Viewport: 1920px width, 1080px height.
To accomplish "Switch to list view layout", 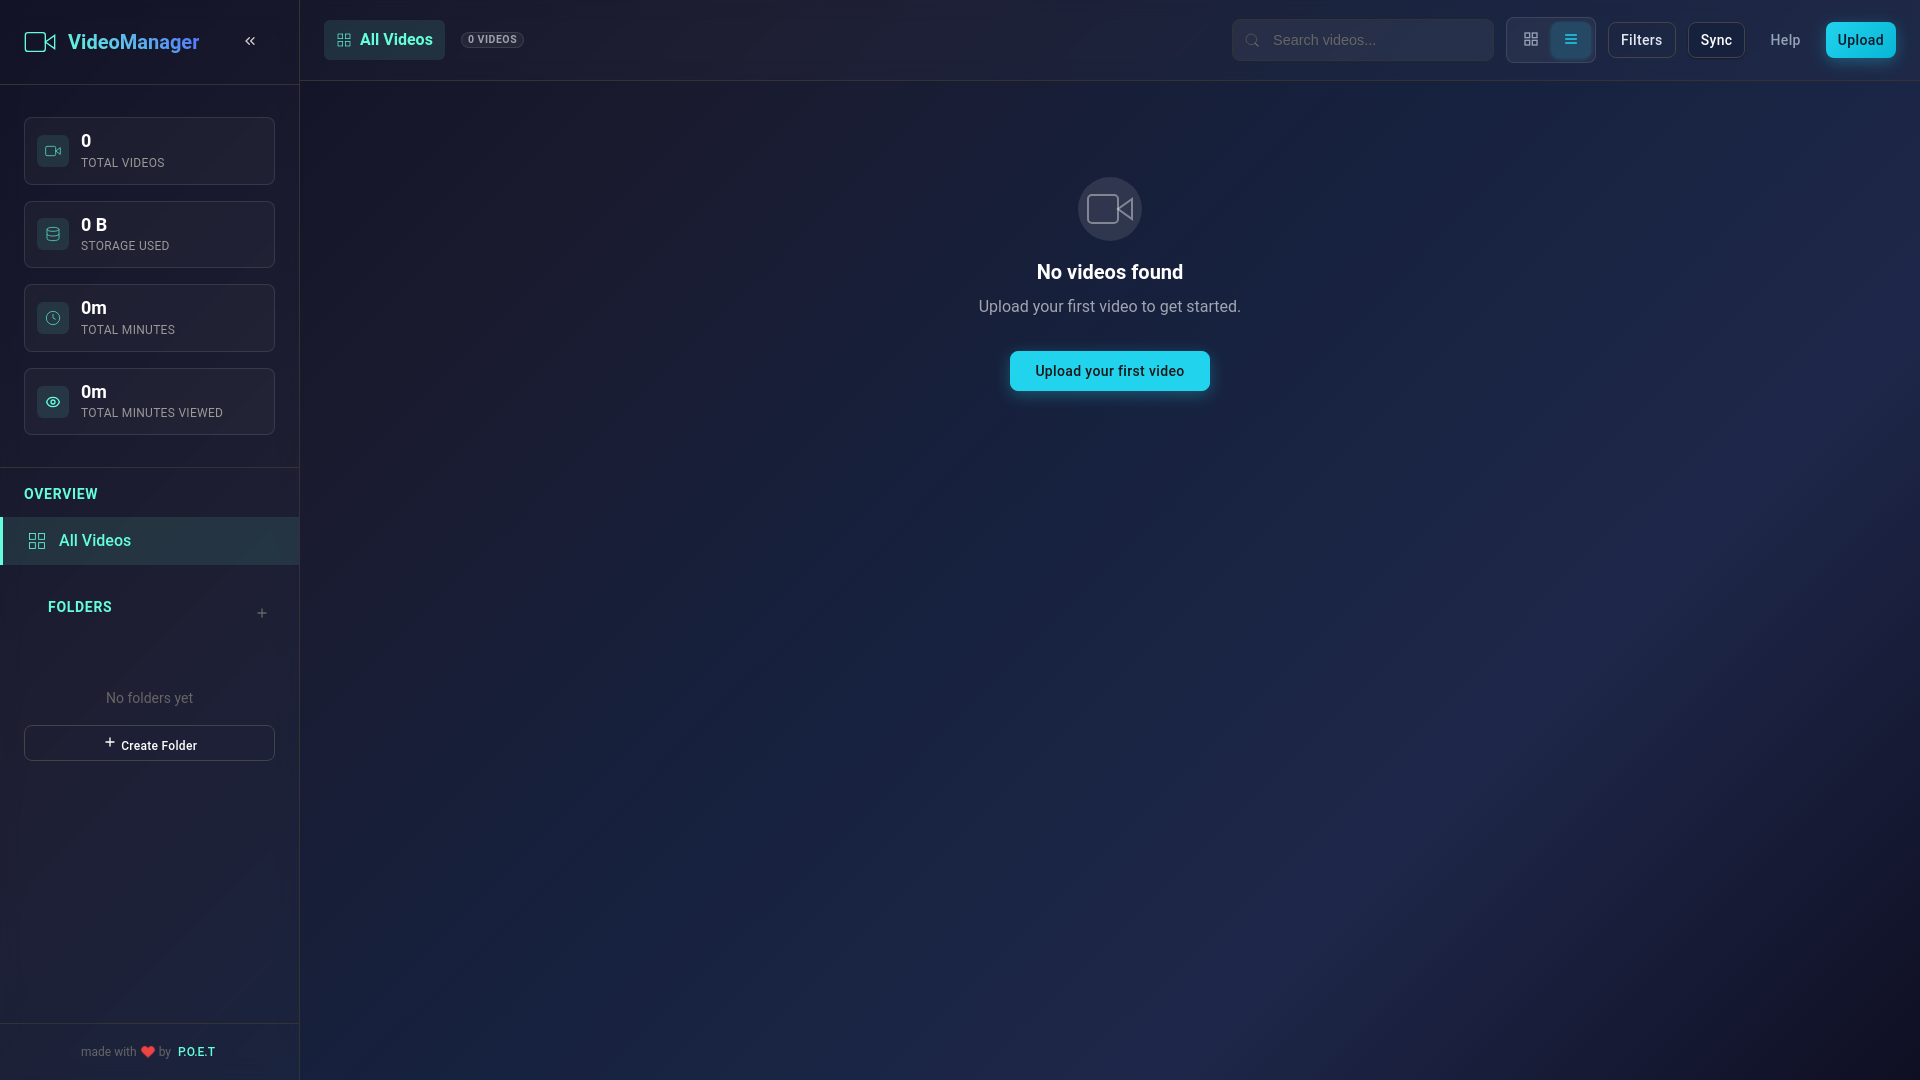I will pos(1570,40).
